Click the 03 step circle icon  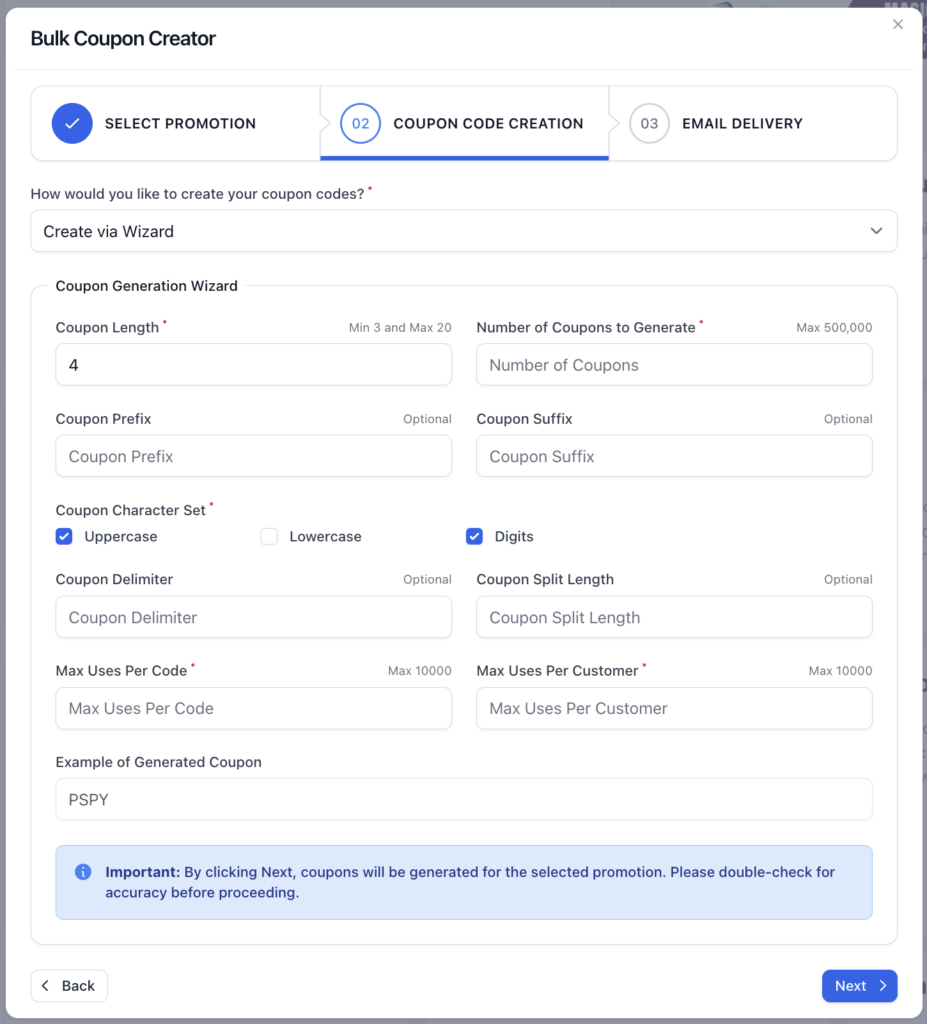click(x=648, y=123)
